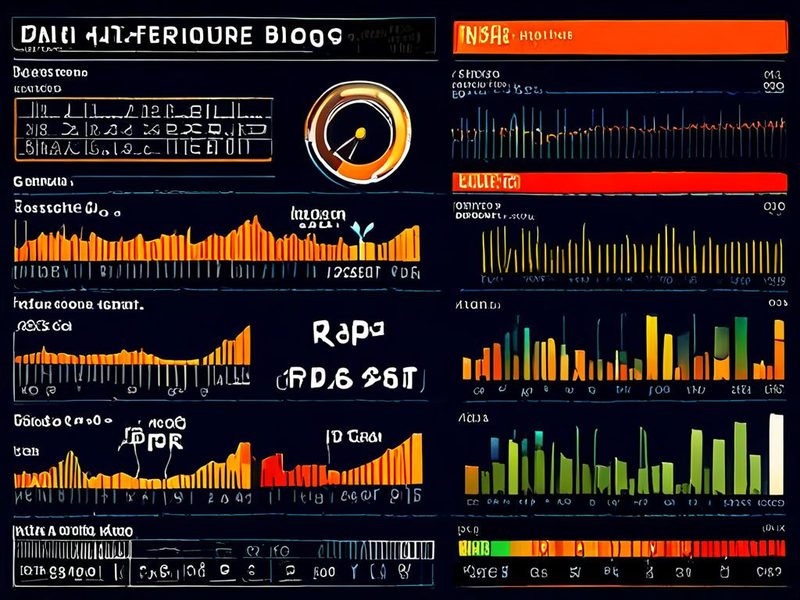Open the yellow bar chart under the red banner
The height and width of the screenshot is (600, 800).
(632, 250)
